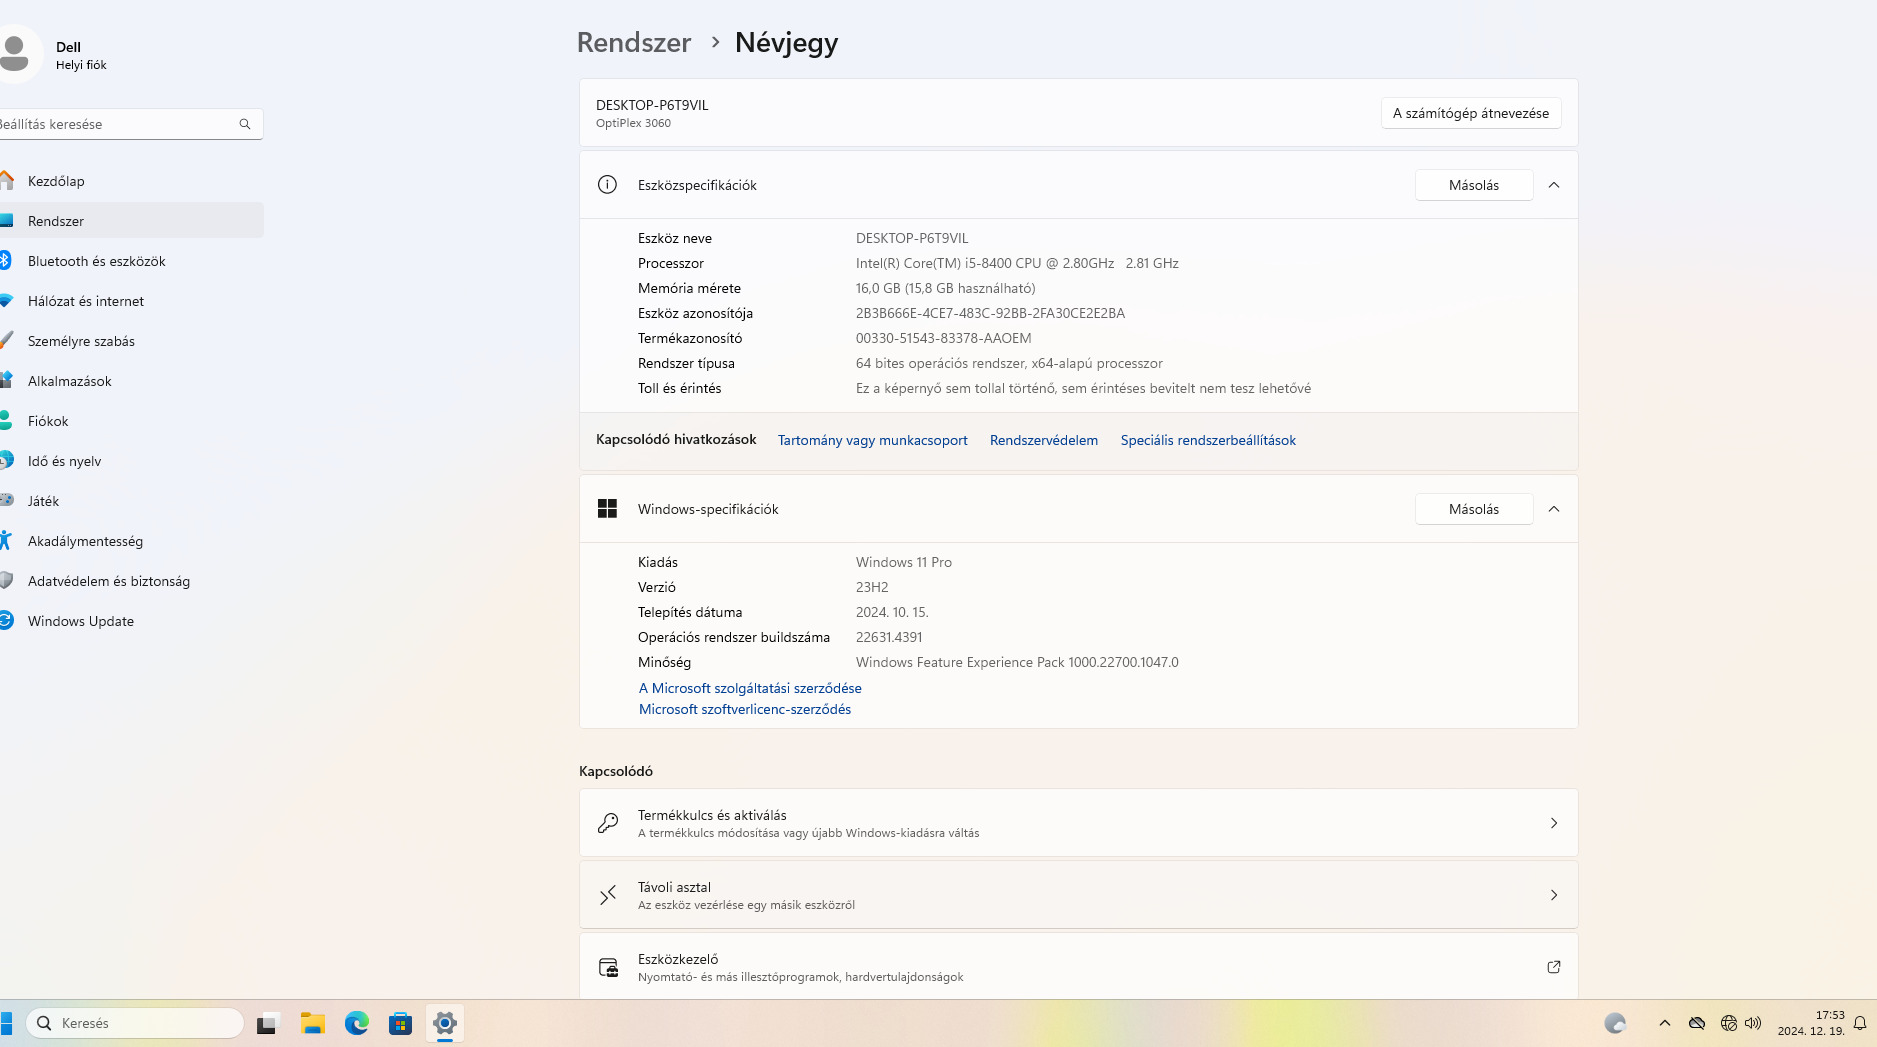Select Rendszer in the sidebar
Image resolution: width=1877 pixels, height=1047 pixels.
click(x=132, y=221)
